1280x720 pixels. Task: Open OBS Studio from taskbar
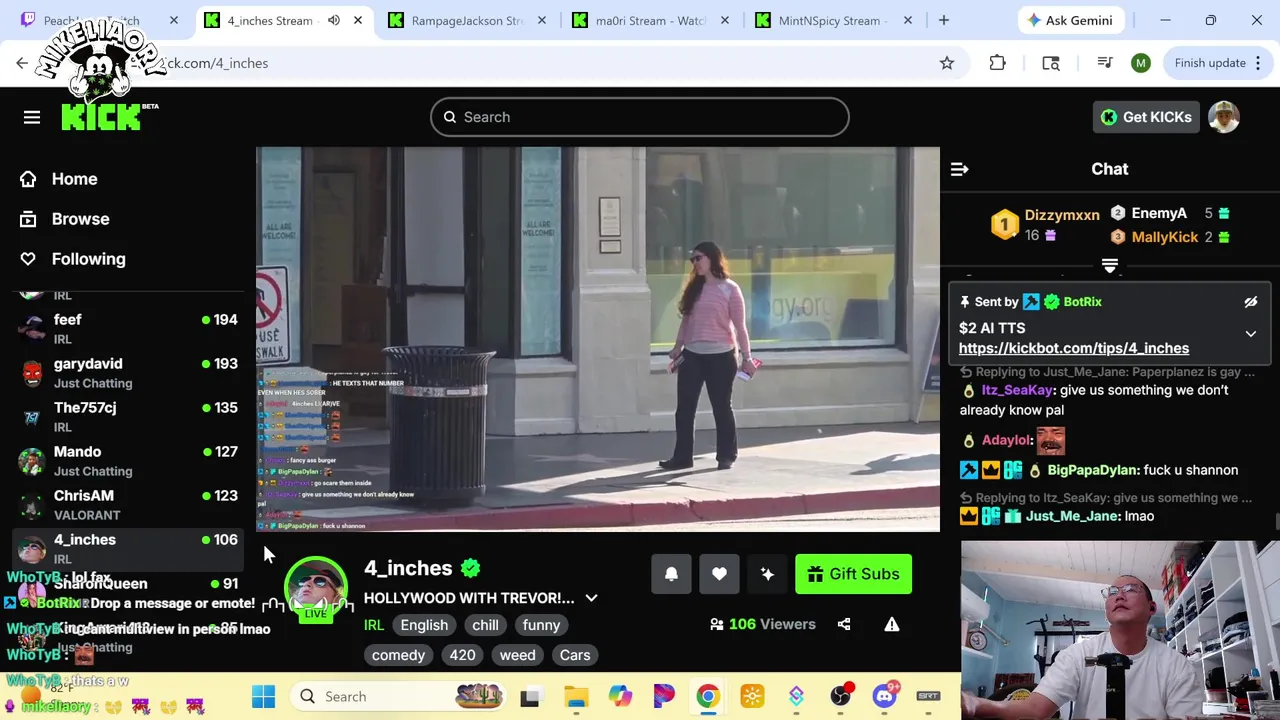pos(840,696)
